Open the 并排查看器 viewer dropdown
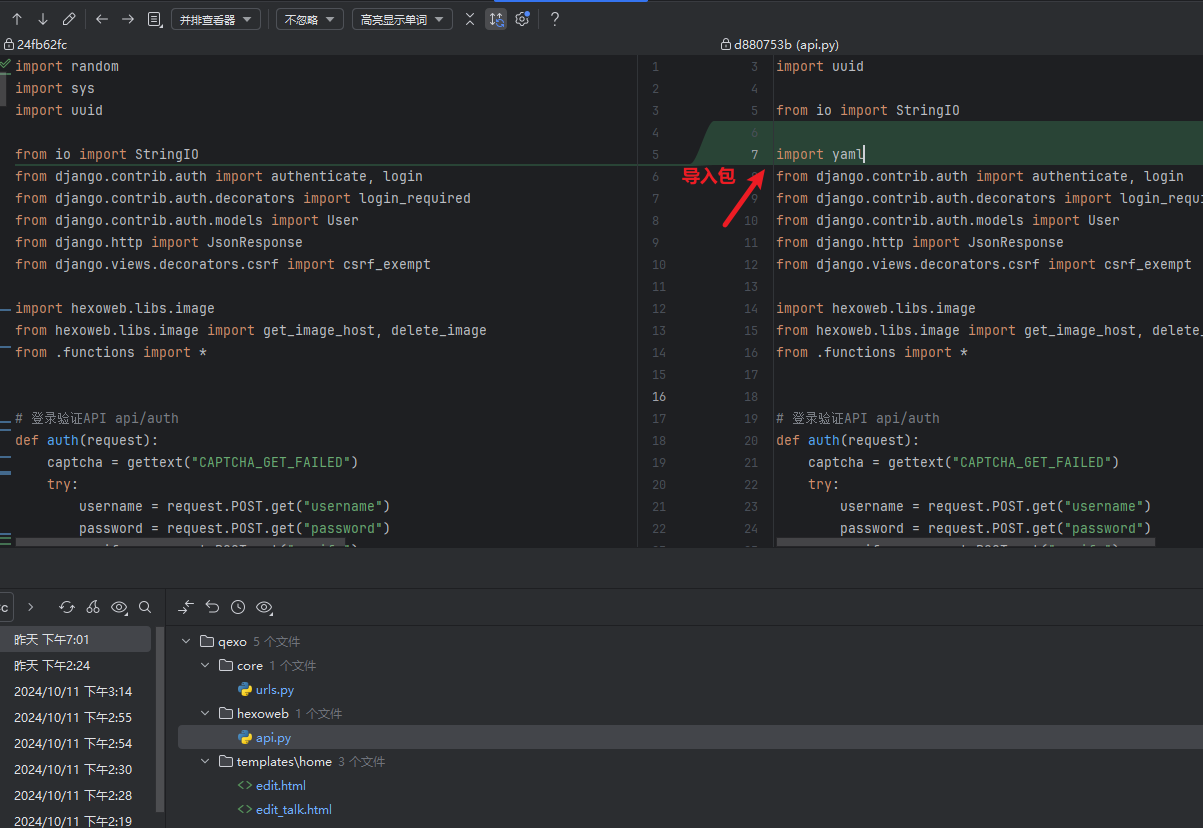Viewport: 1203px width, 828px height. pyautogui.click(x=216, y=19)
